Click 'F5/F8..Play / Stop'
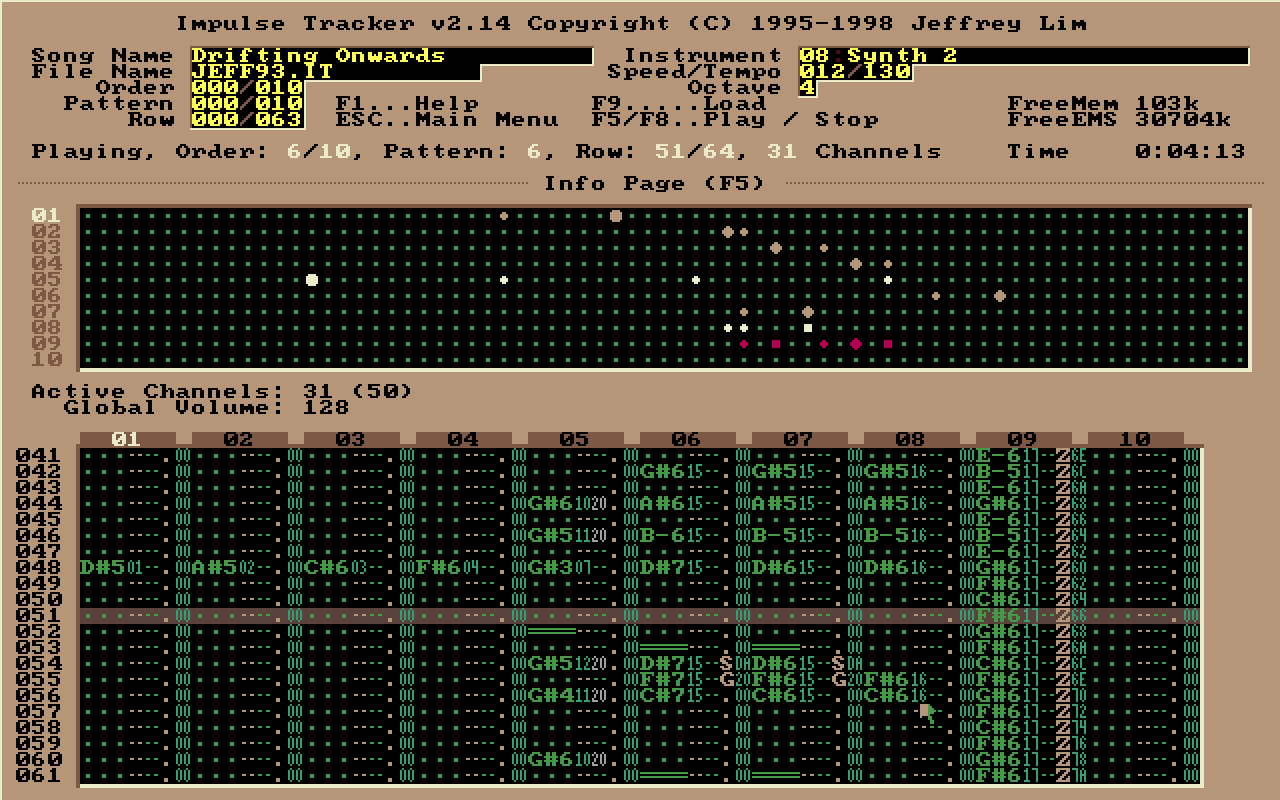 tap(735, 120)
